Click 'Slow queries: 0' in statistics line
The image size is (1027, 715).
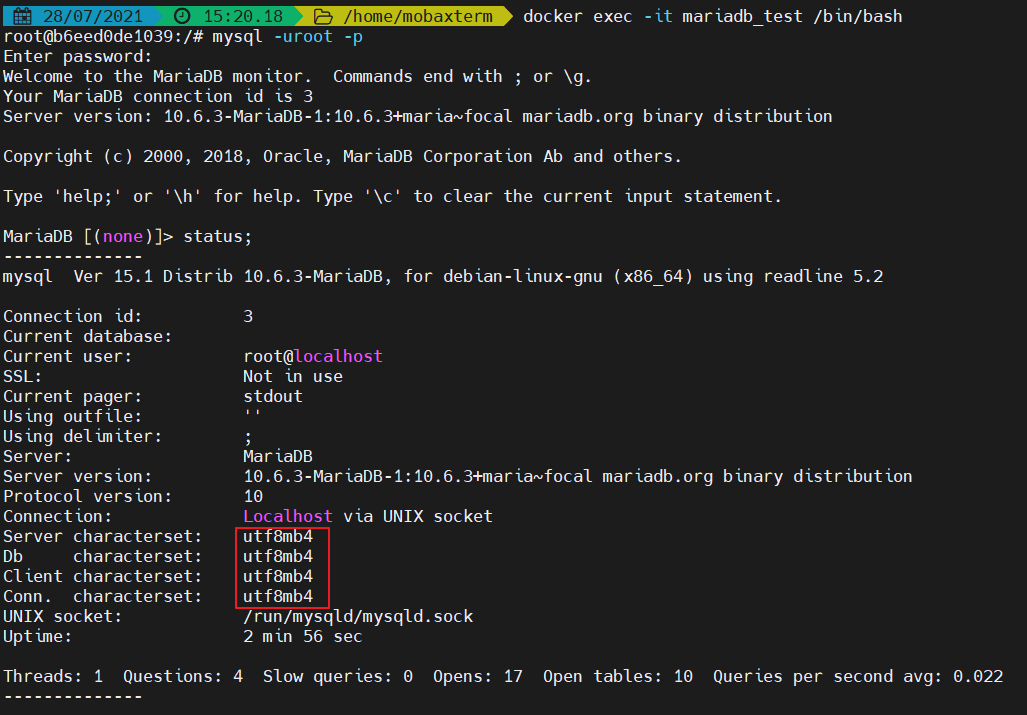pos(338,676)
